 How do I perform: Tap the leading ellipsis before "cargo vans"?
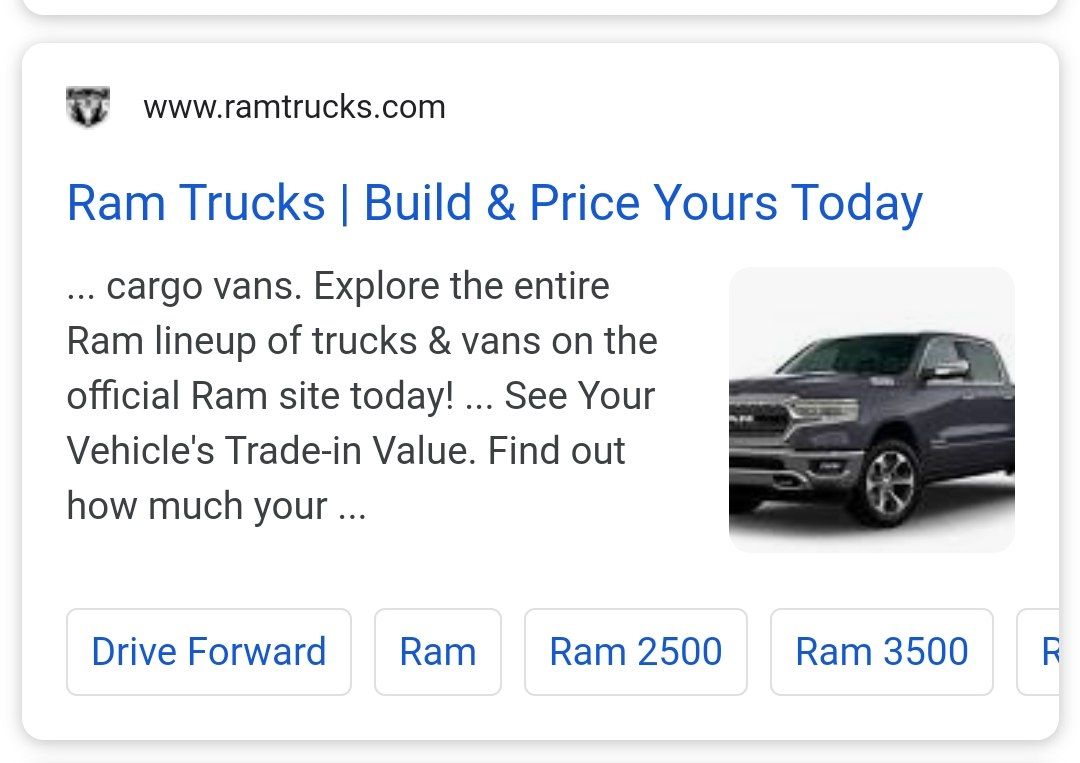[x=80, y=288]
